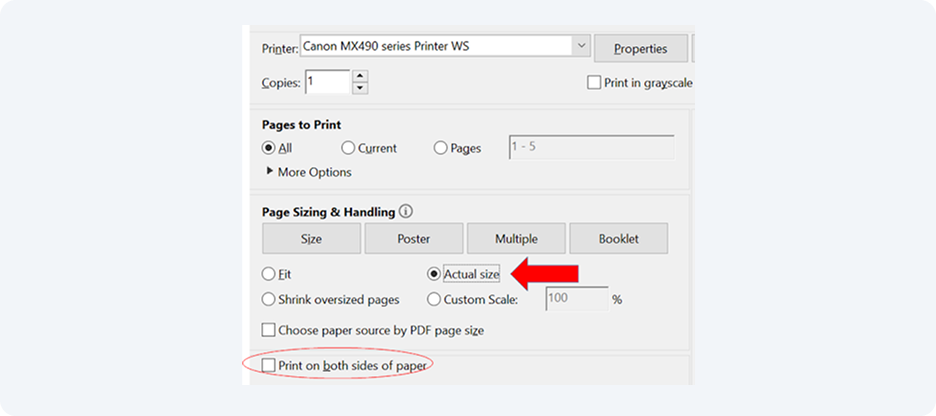The image size is (936, 416).
Task: Click into the Copies number field
Action: [x=328, y=82]
